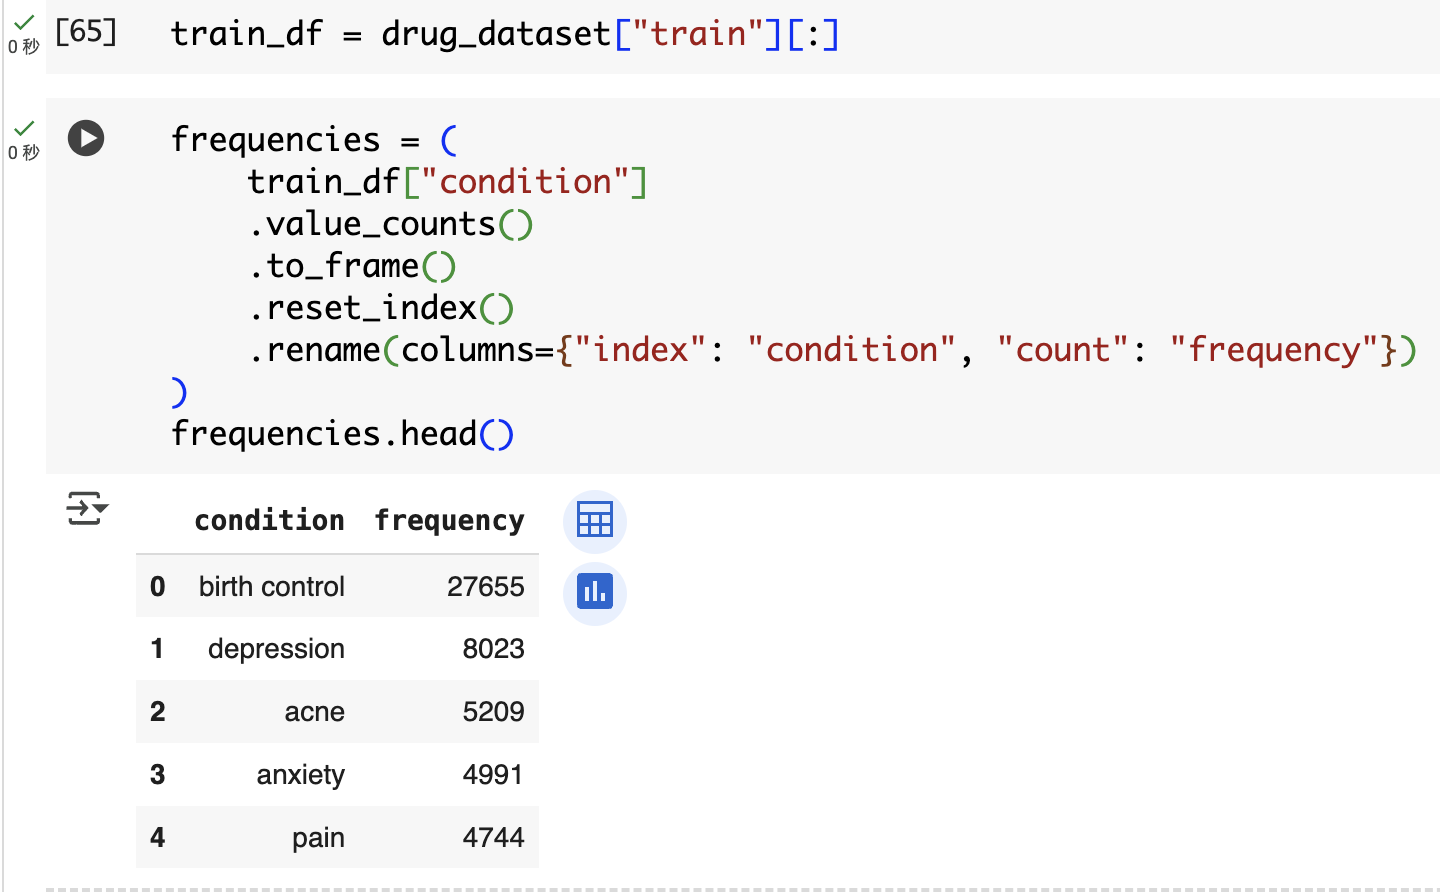Convert dataframe to interactive table icon
Image resolution: width=1440 pixels, height=892 pixels.
[x=595, y=520]
